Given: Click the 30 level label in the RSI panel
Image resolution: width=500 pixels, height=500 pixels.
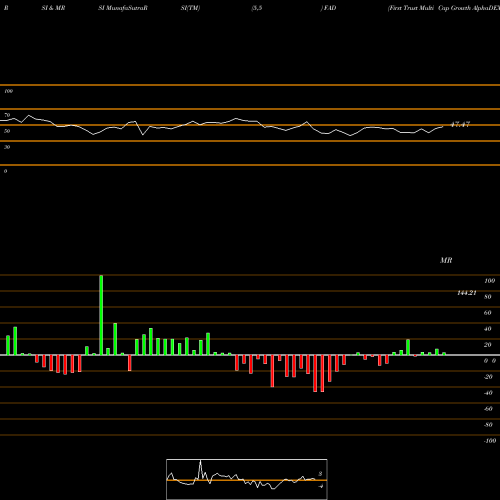Looking at the screenshot, I should pyautogui.click(x=7, y=147).
